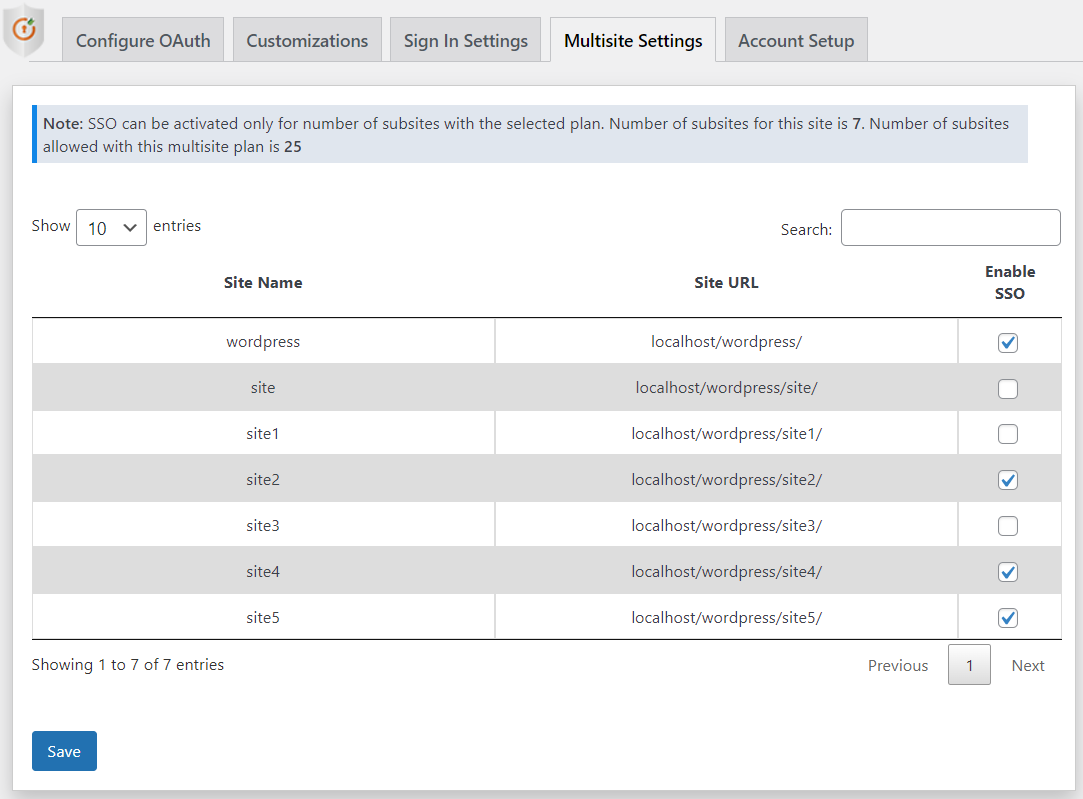This screenshot has height=799, width=1083.
Task: Click the 'site' name cell
Action: coord(263,387)
